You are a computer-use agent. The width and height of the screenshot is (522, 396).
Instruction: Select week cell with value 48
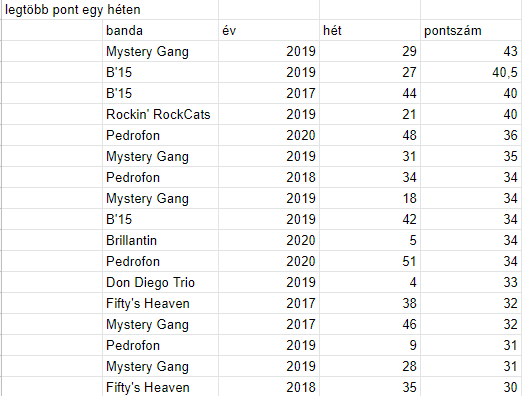tap(370, 135)
